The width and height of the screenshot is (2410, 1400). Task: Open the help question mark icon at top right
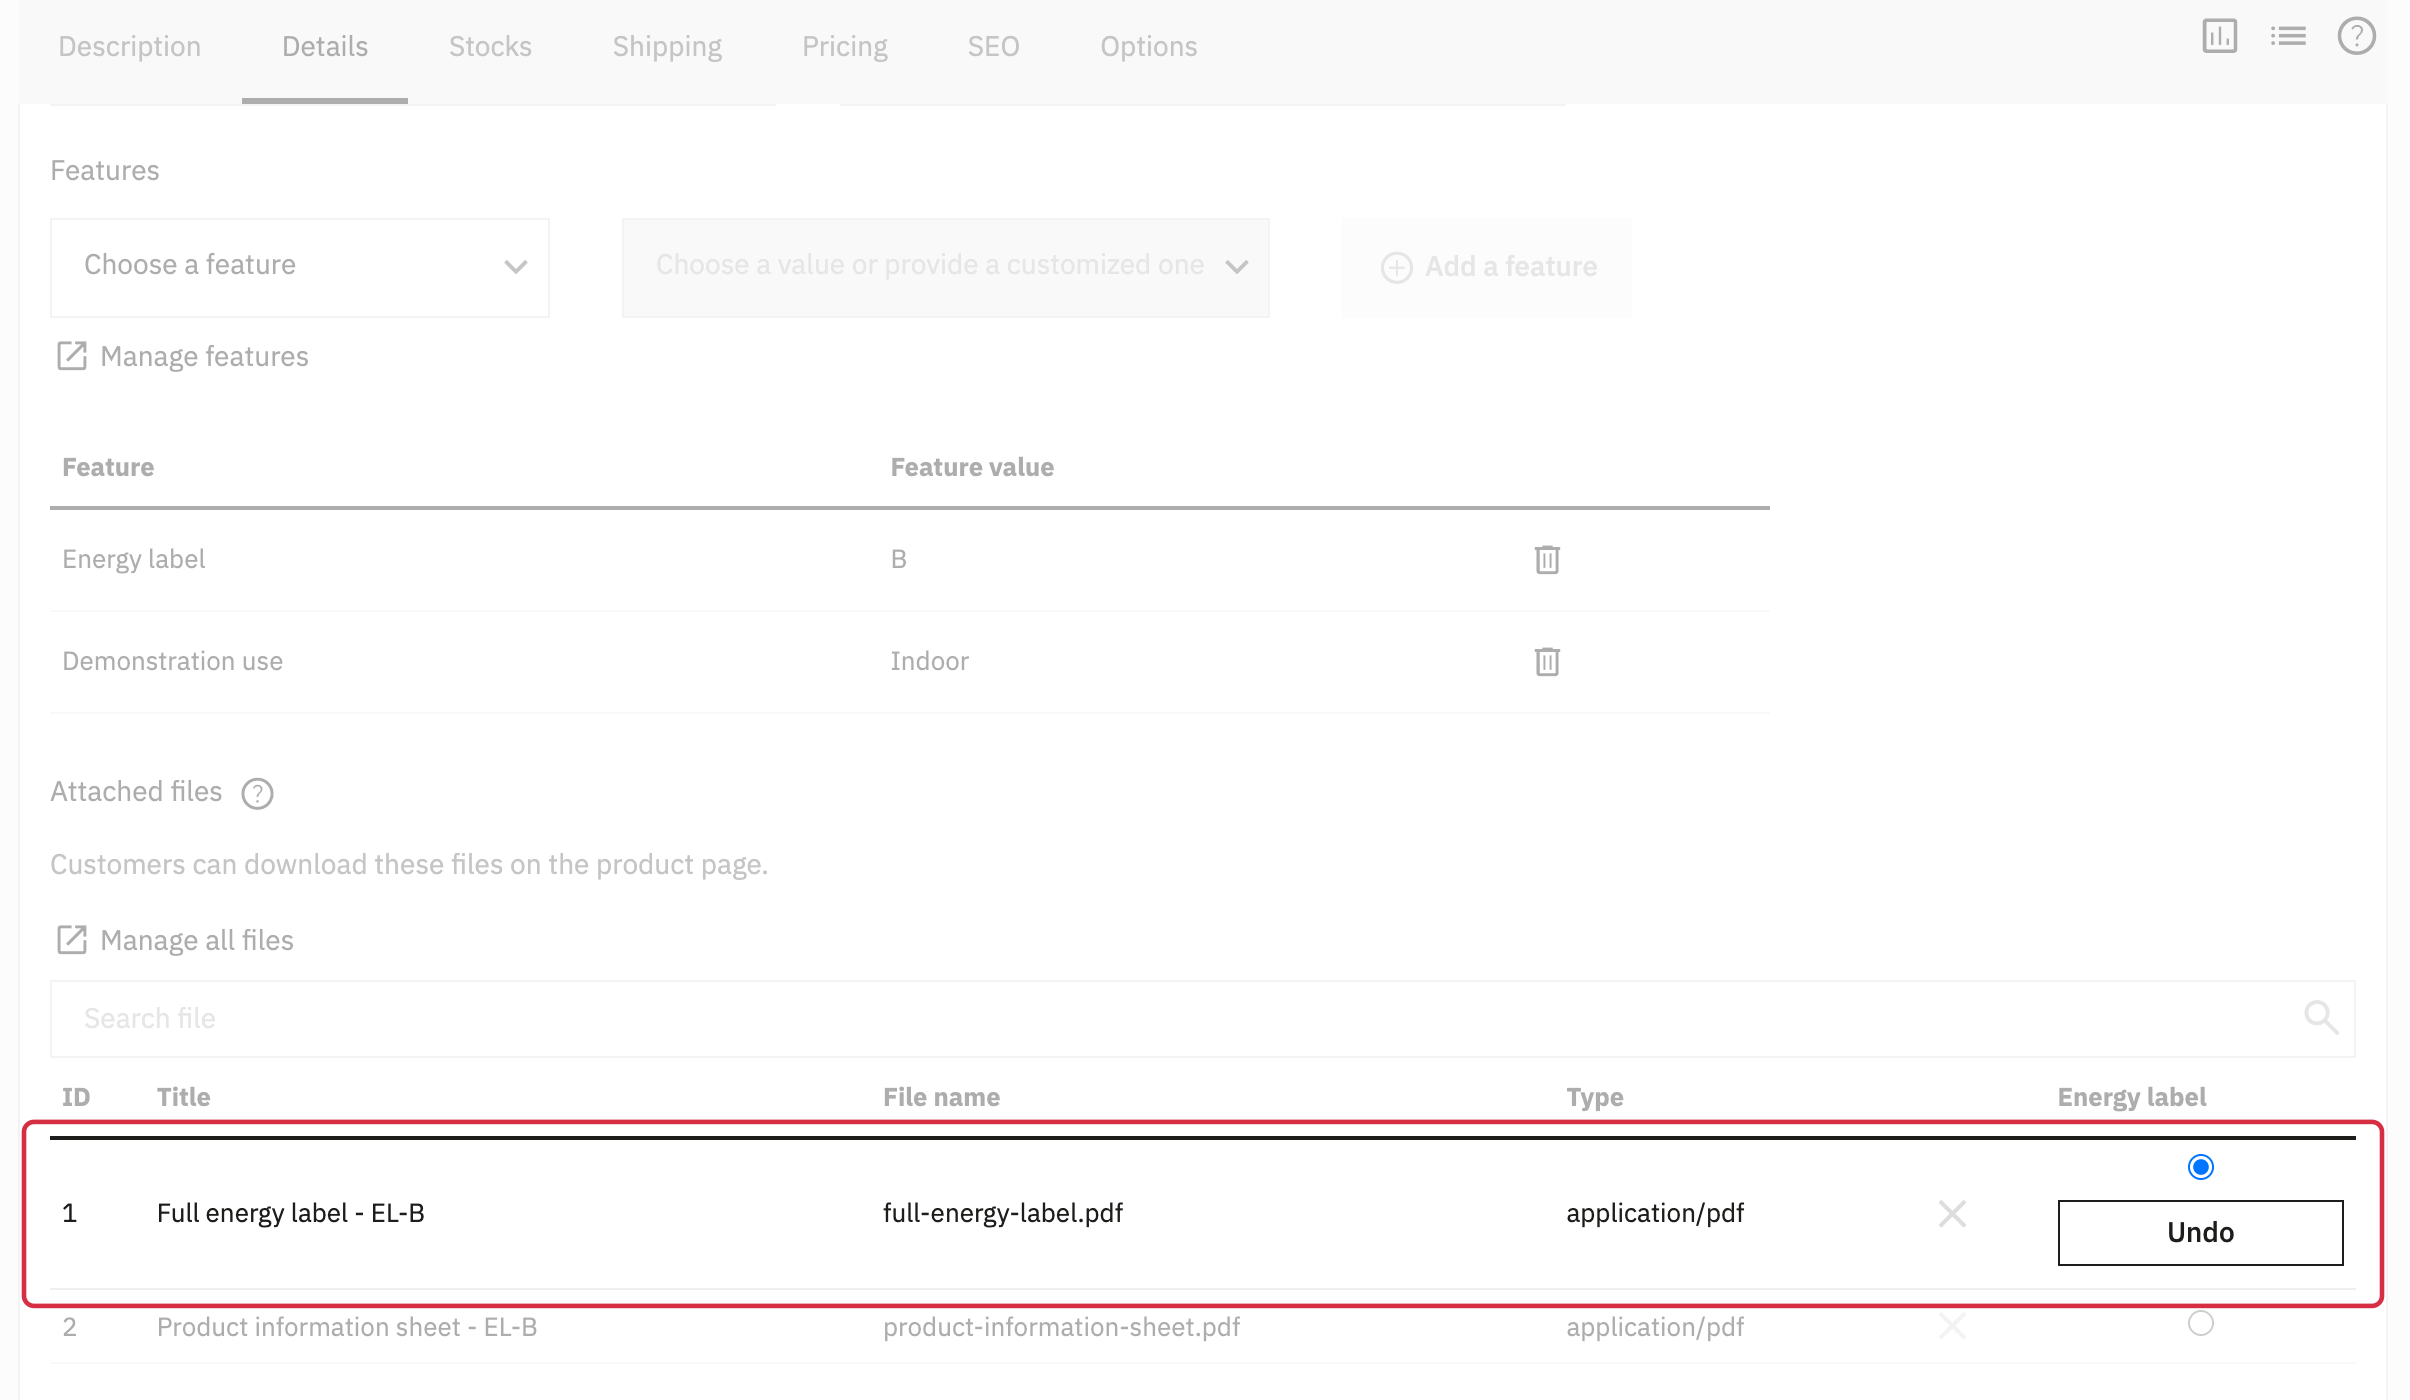pyautogui.click(x=2356, y=37)
